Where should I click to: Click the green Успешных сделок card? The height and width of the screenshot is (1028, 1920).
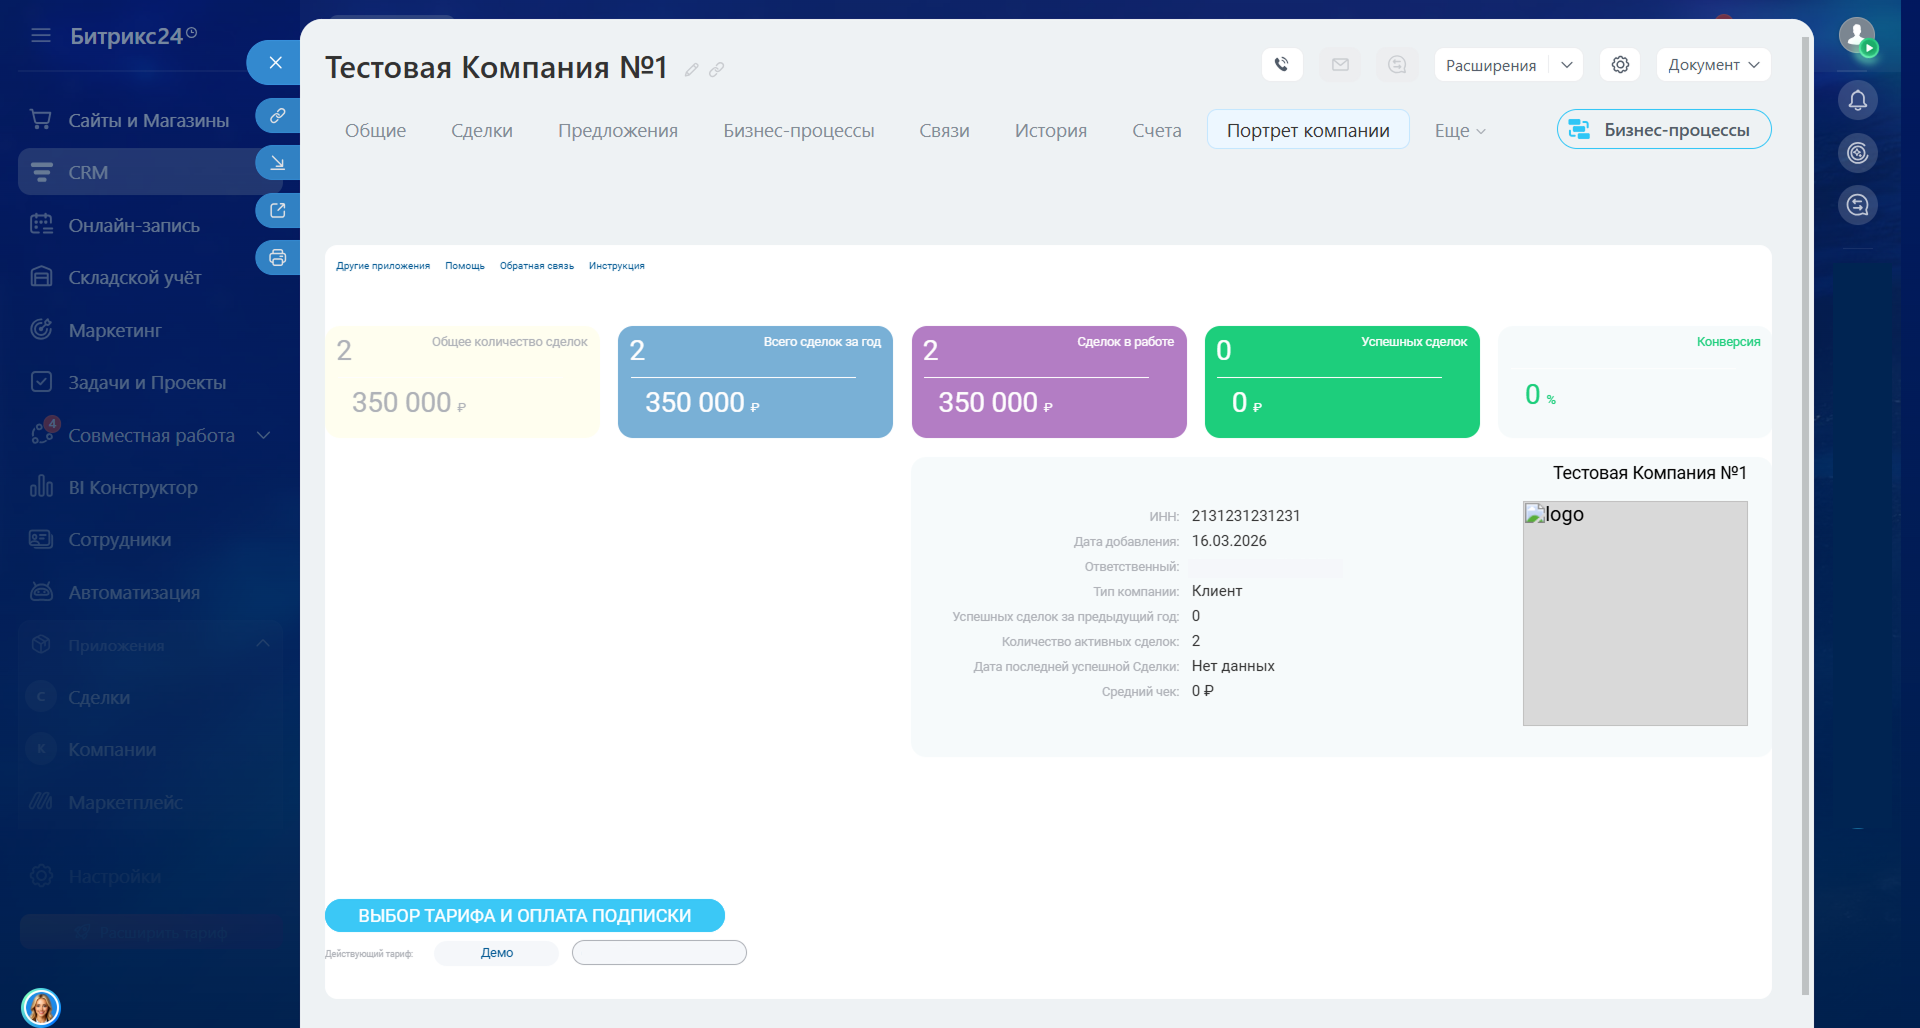(1341, 382)
